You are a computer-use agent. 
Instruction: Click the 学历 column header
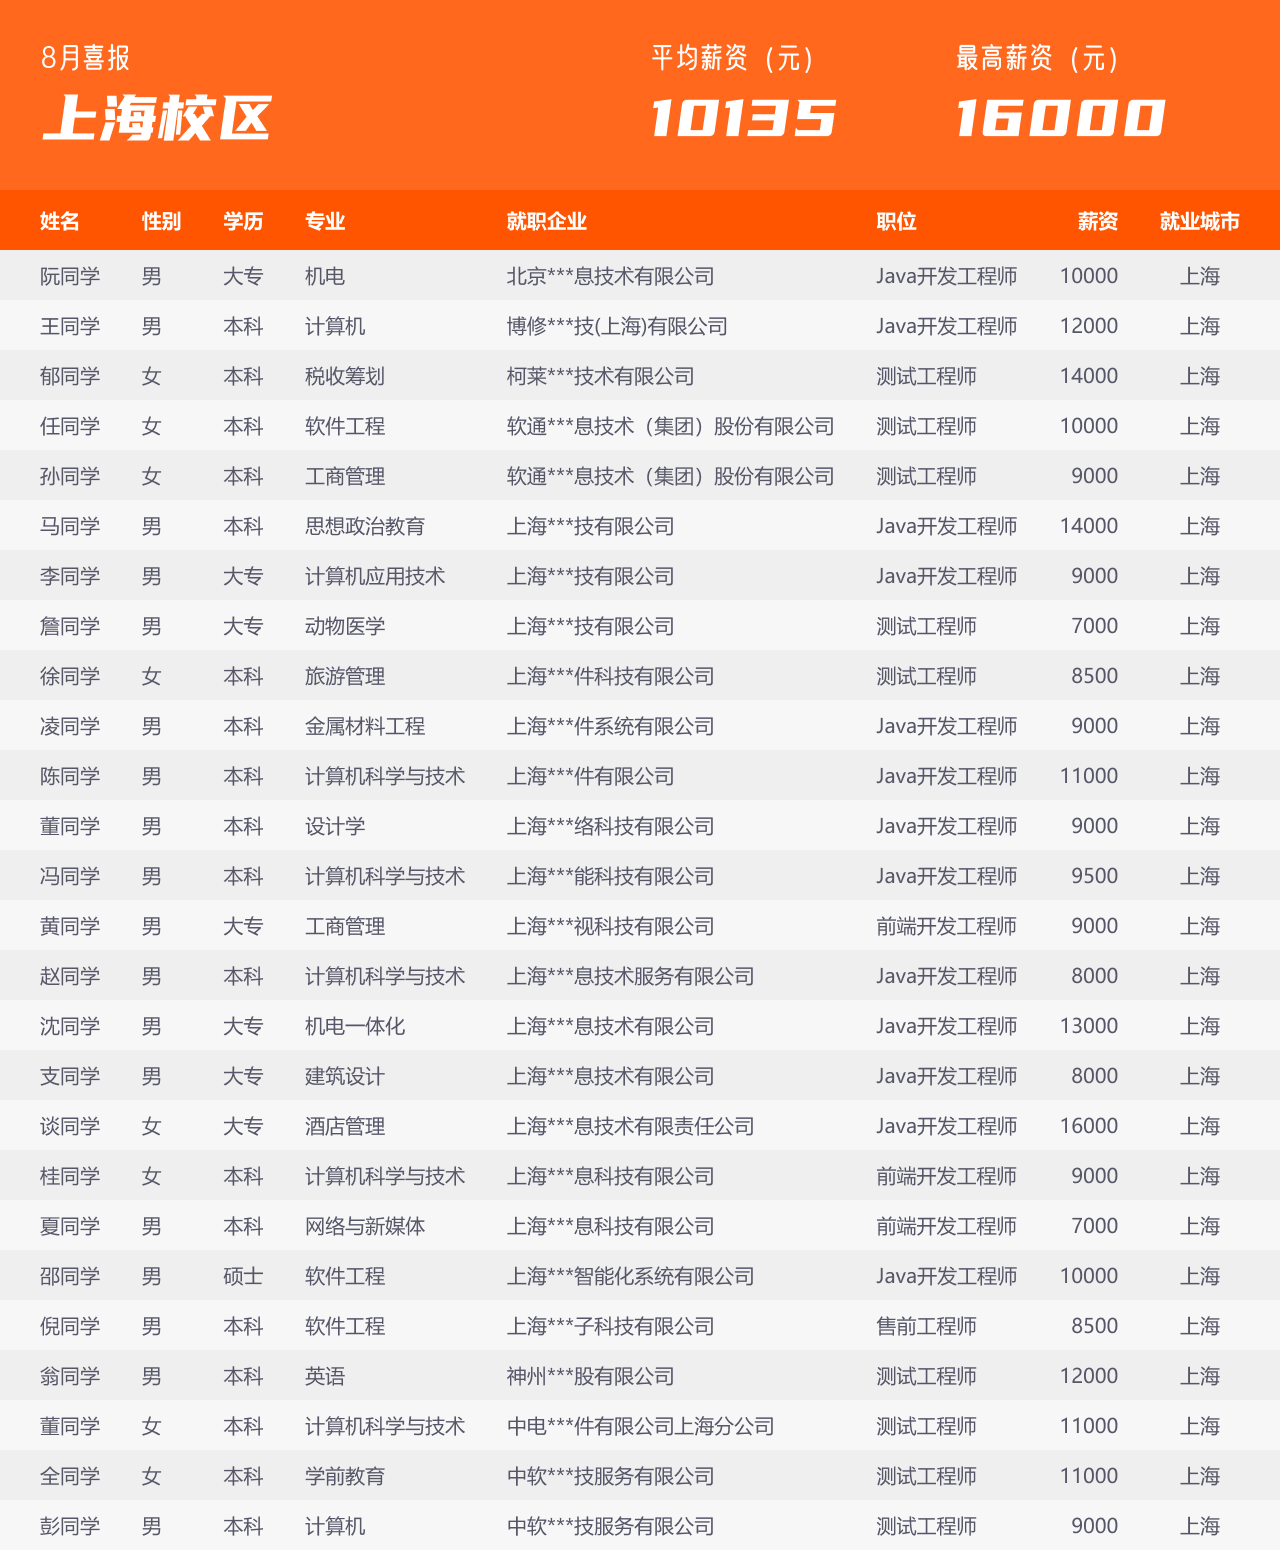pos(243,221)
